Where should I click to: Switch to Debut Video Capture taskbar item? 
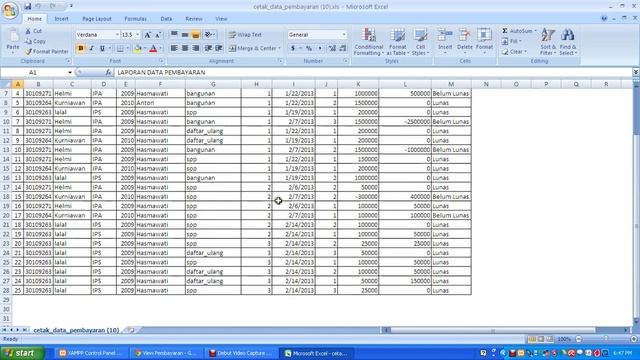242,353
